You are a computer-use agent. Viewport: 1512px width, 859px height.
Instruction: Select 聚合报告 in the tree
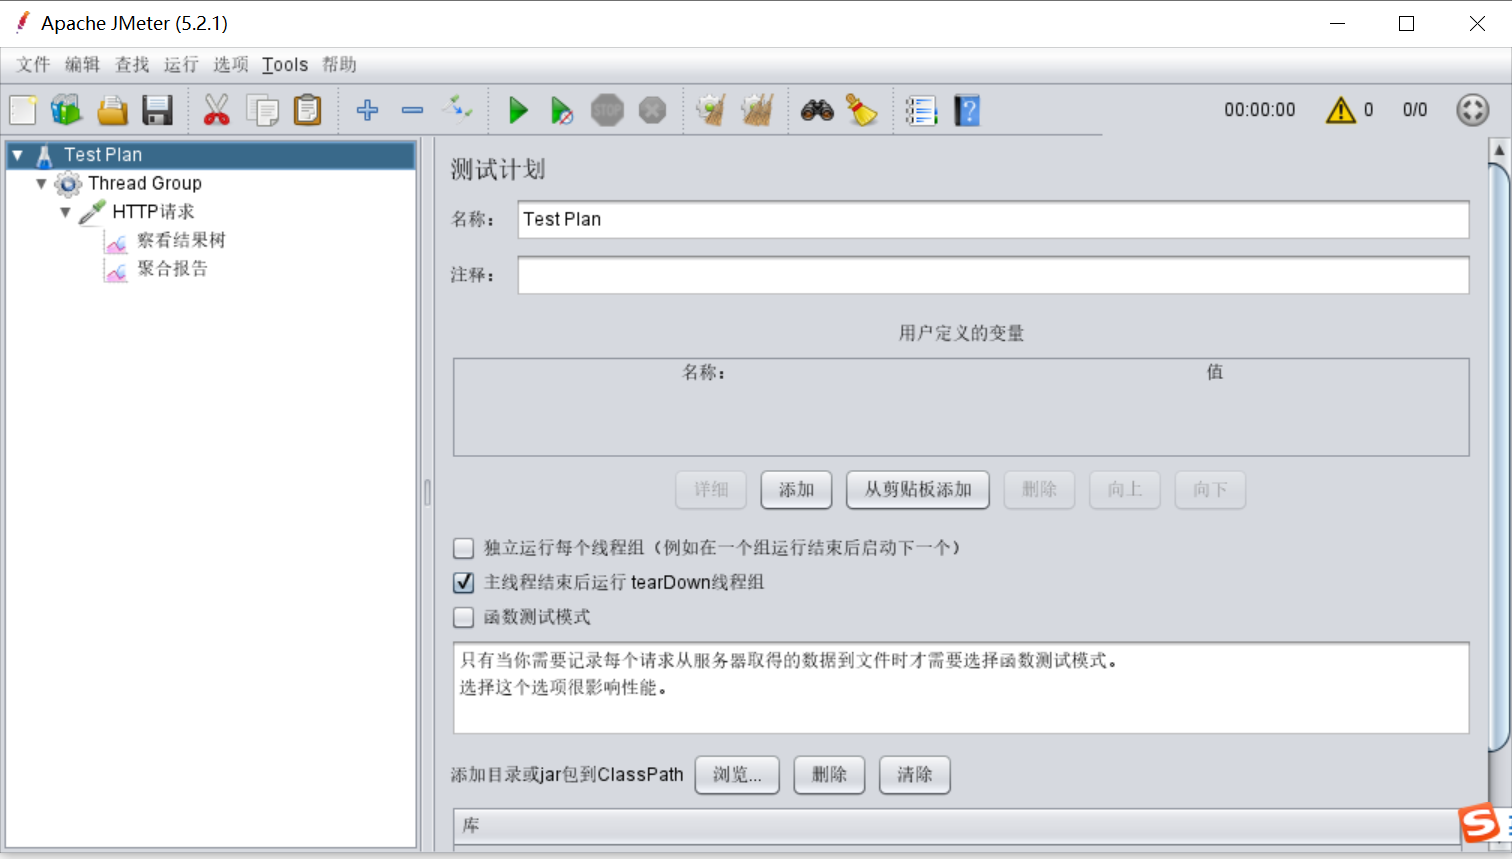(x=172, y=268)
